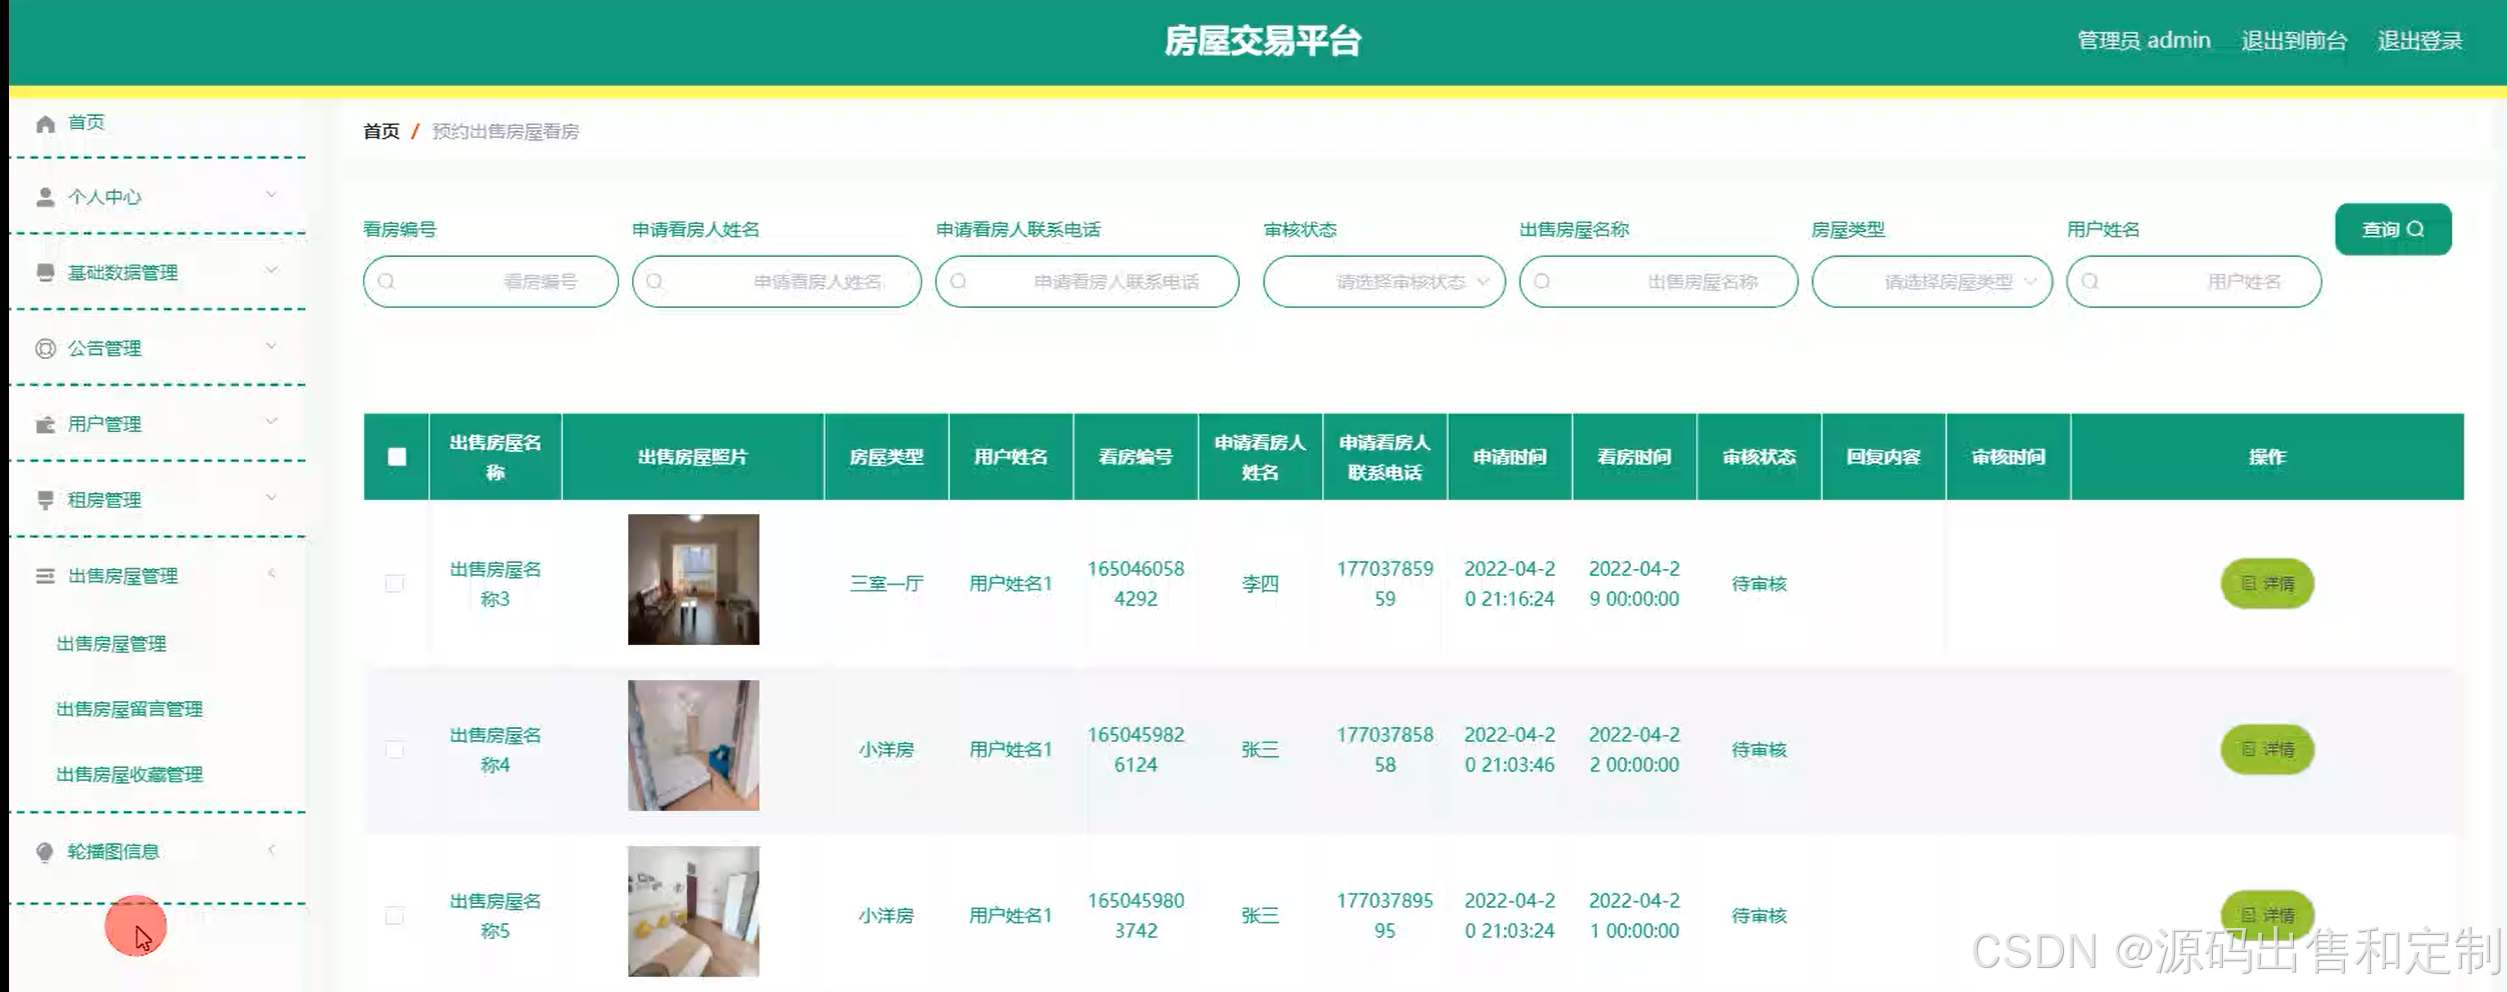Screen dimensions: 2507x992
Task: Check the row checkbox for 出售房屋名称3
Action: point(395,583)
